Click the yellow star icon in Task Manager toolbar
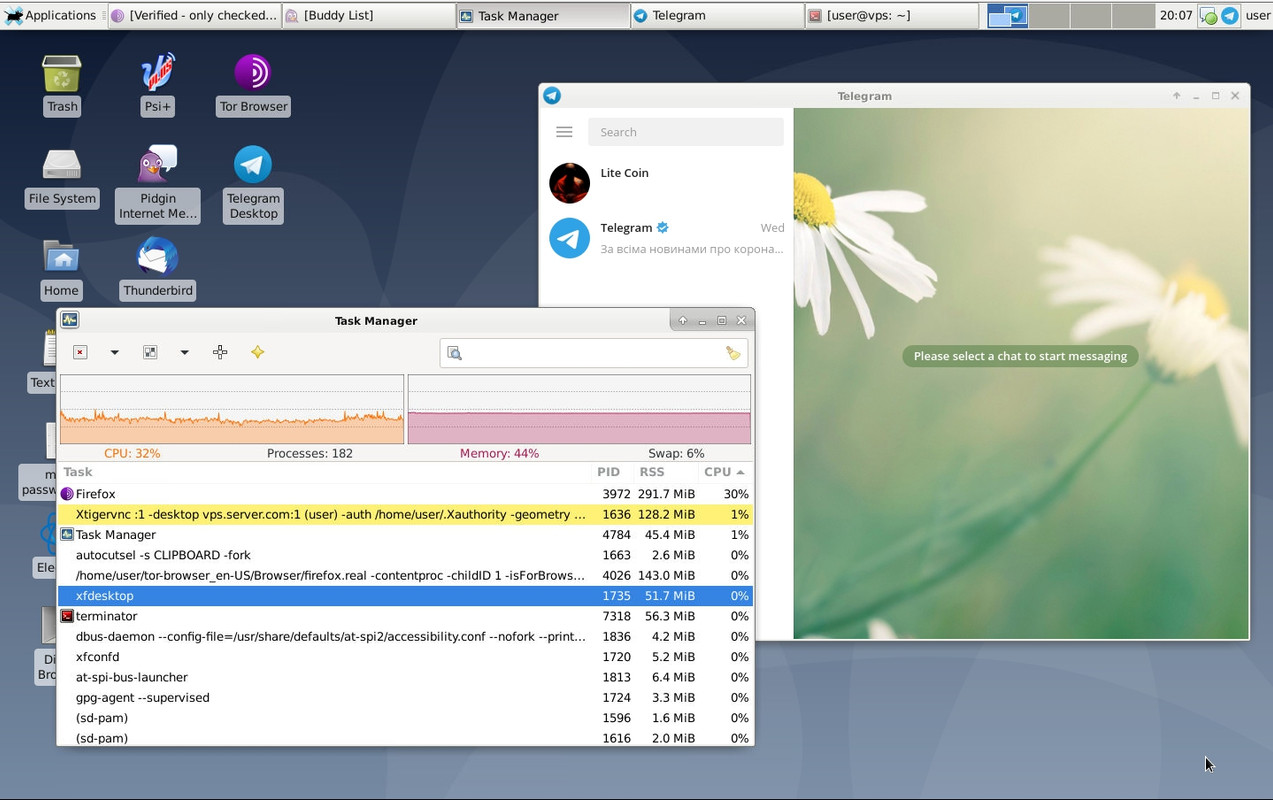 (257, 352)
